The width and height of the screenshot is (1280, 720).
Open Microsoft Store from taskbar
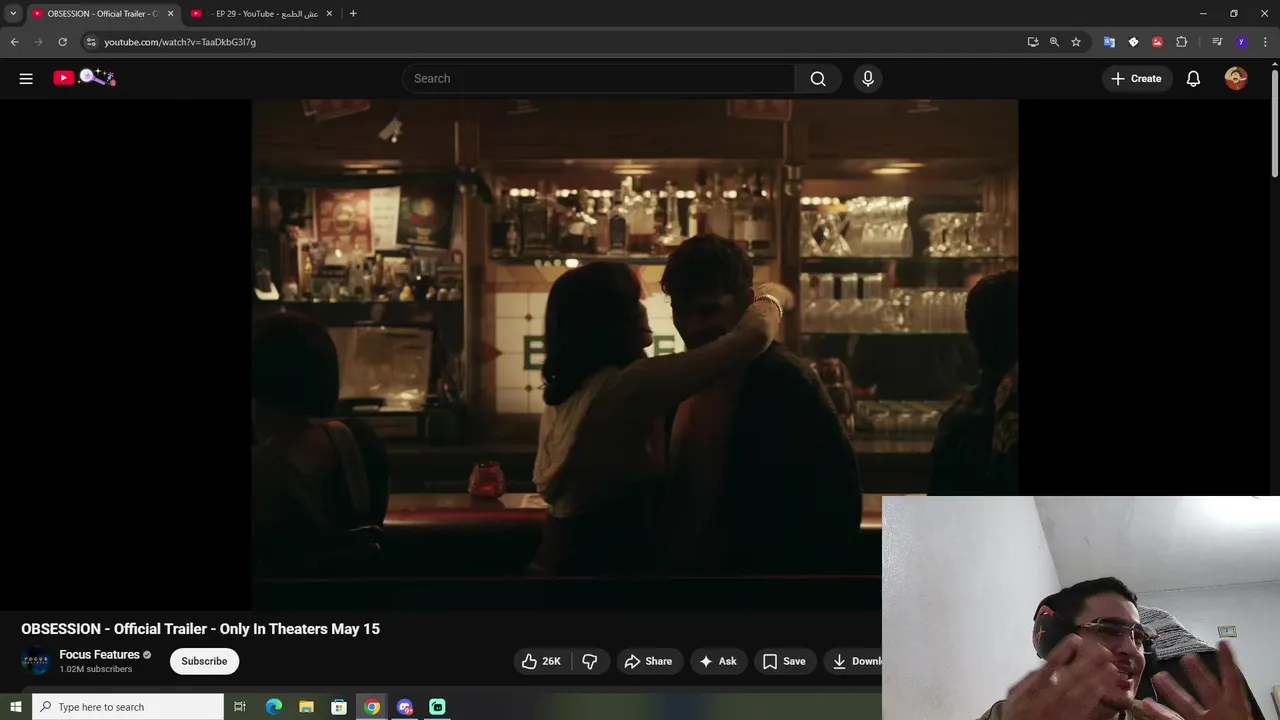(x=339, y=707)
